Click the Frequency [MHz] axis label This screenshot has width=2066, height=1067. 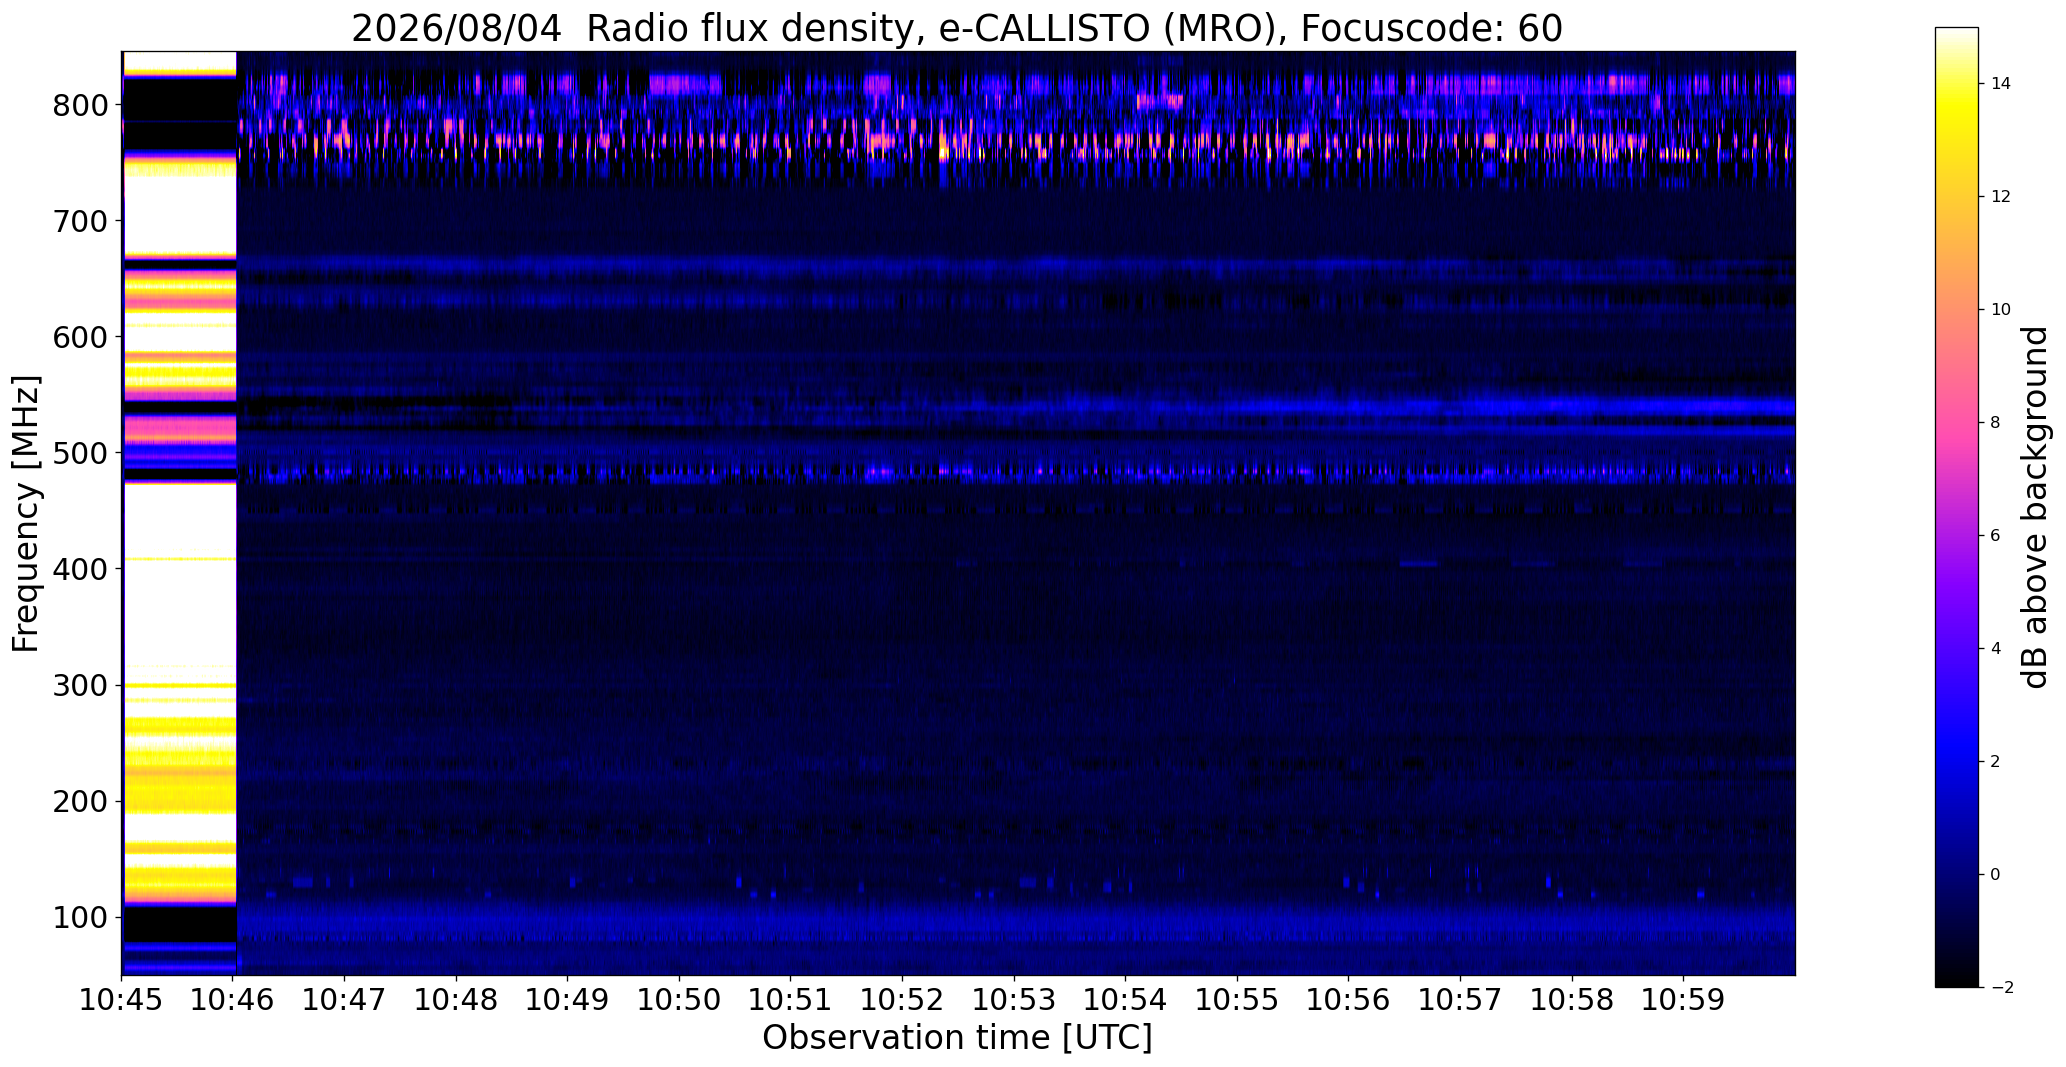(27, 514)
